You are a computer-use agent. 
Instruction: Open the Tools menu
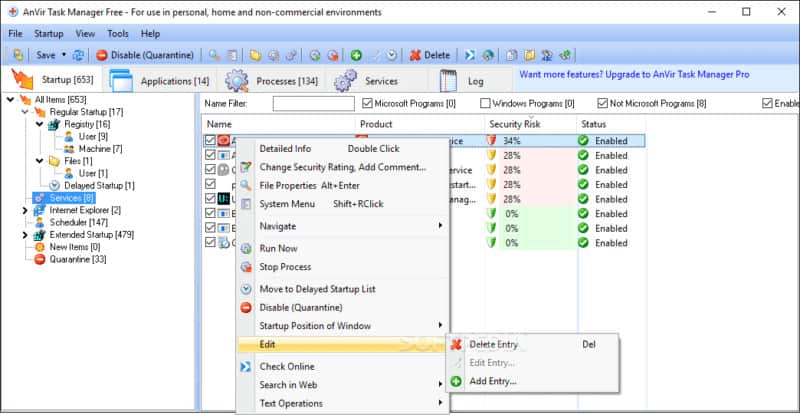(x=118, y=34)
